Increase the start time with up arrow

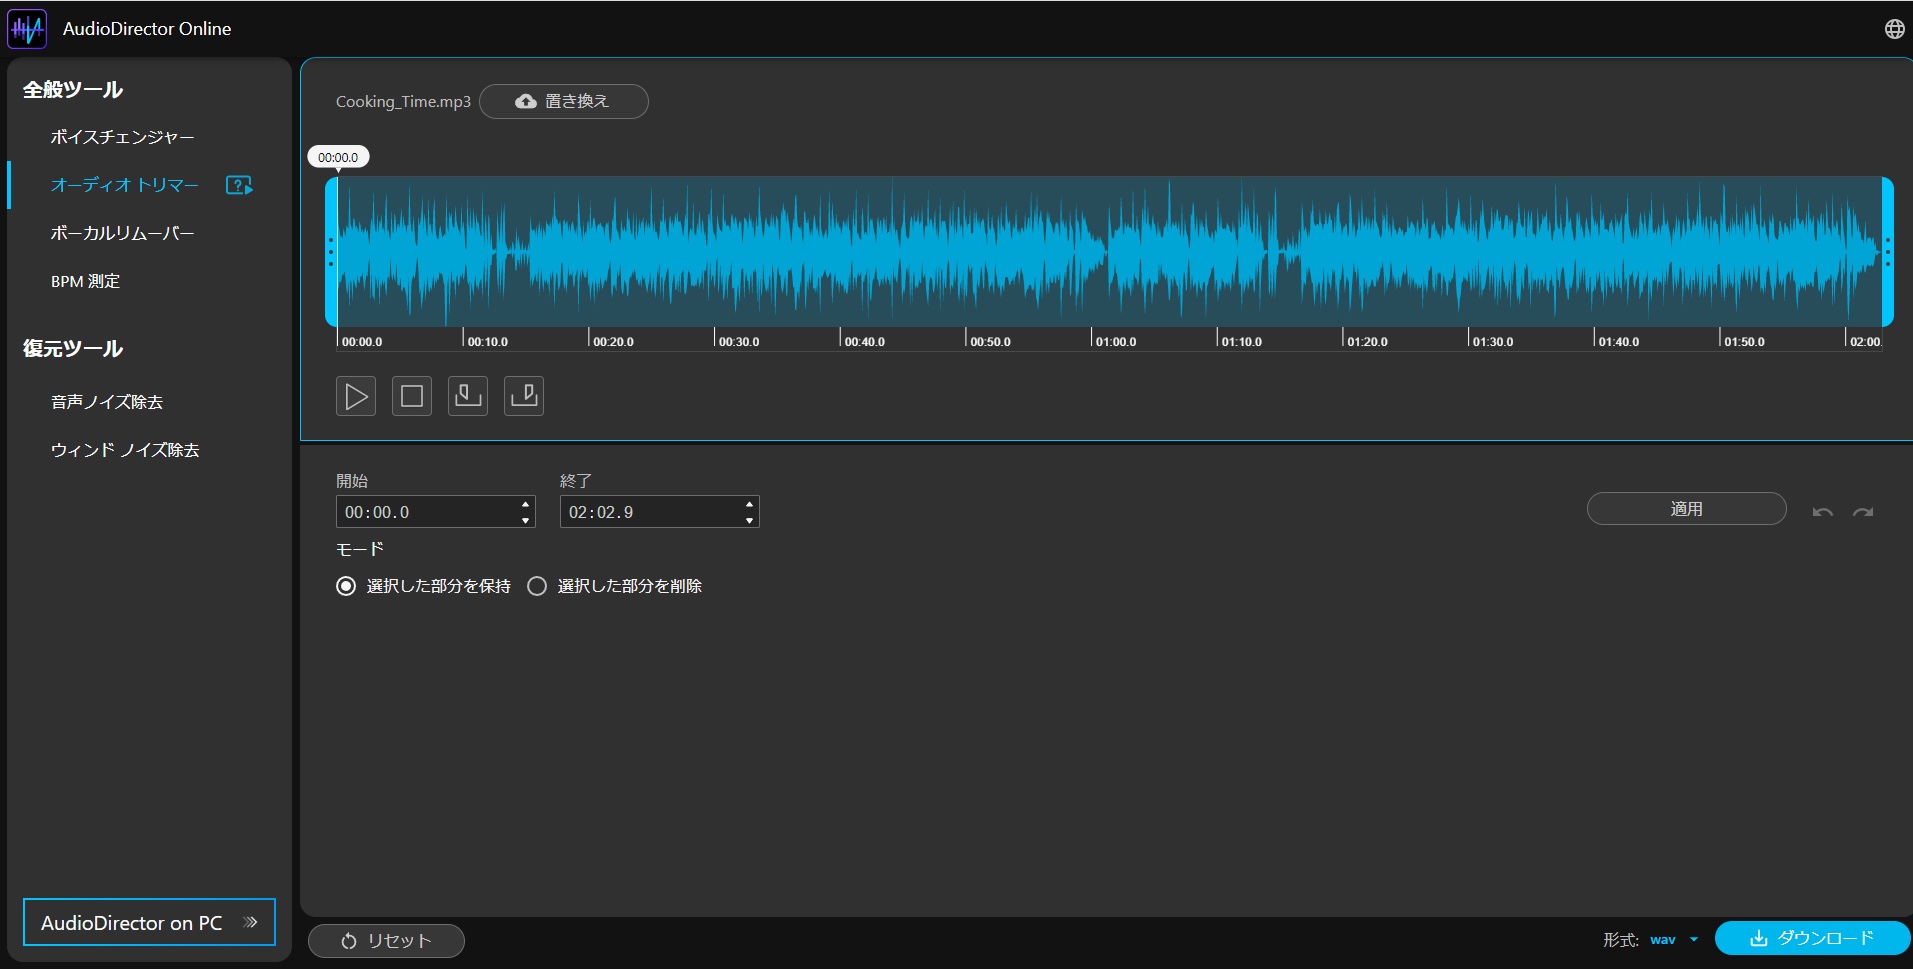click(526, 504)
